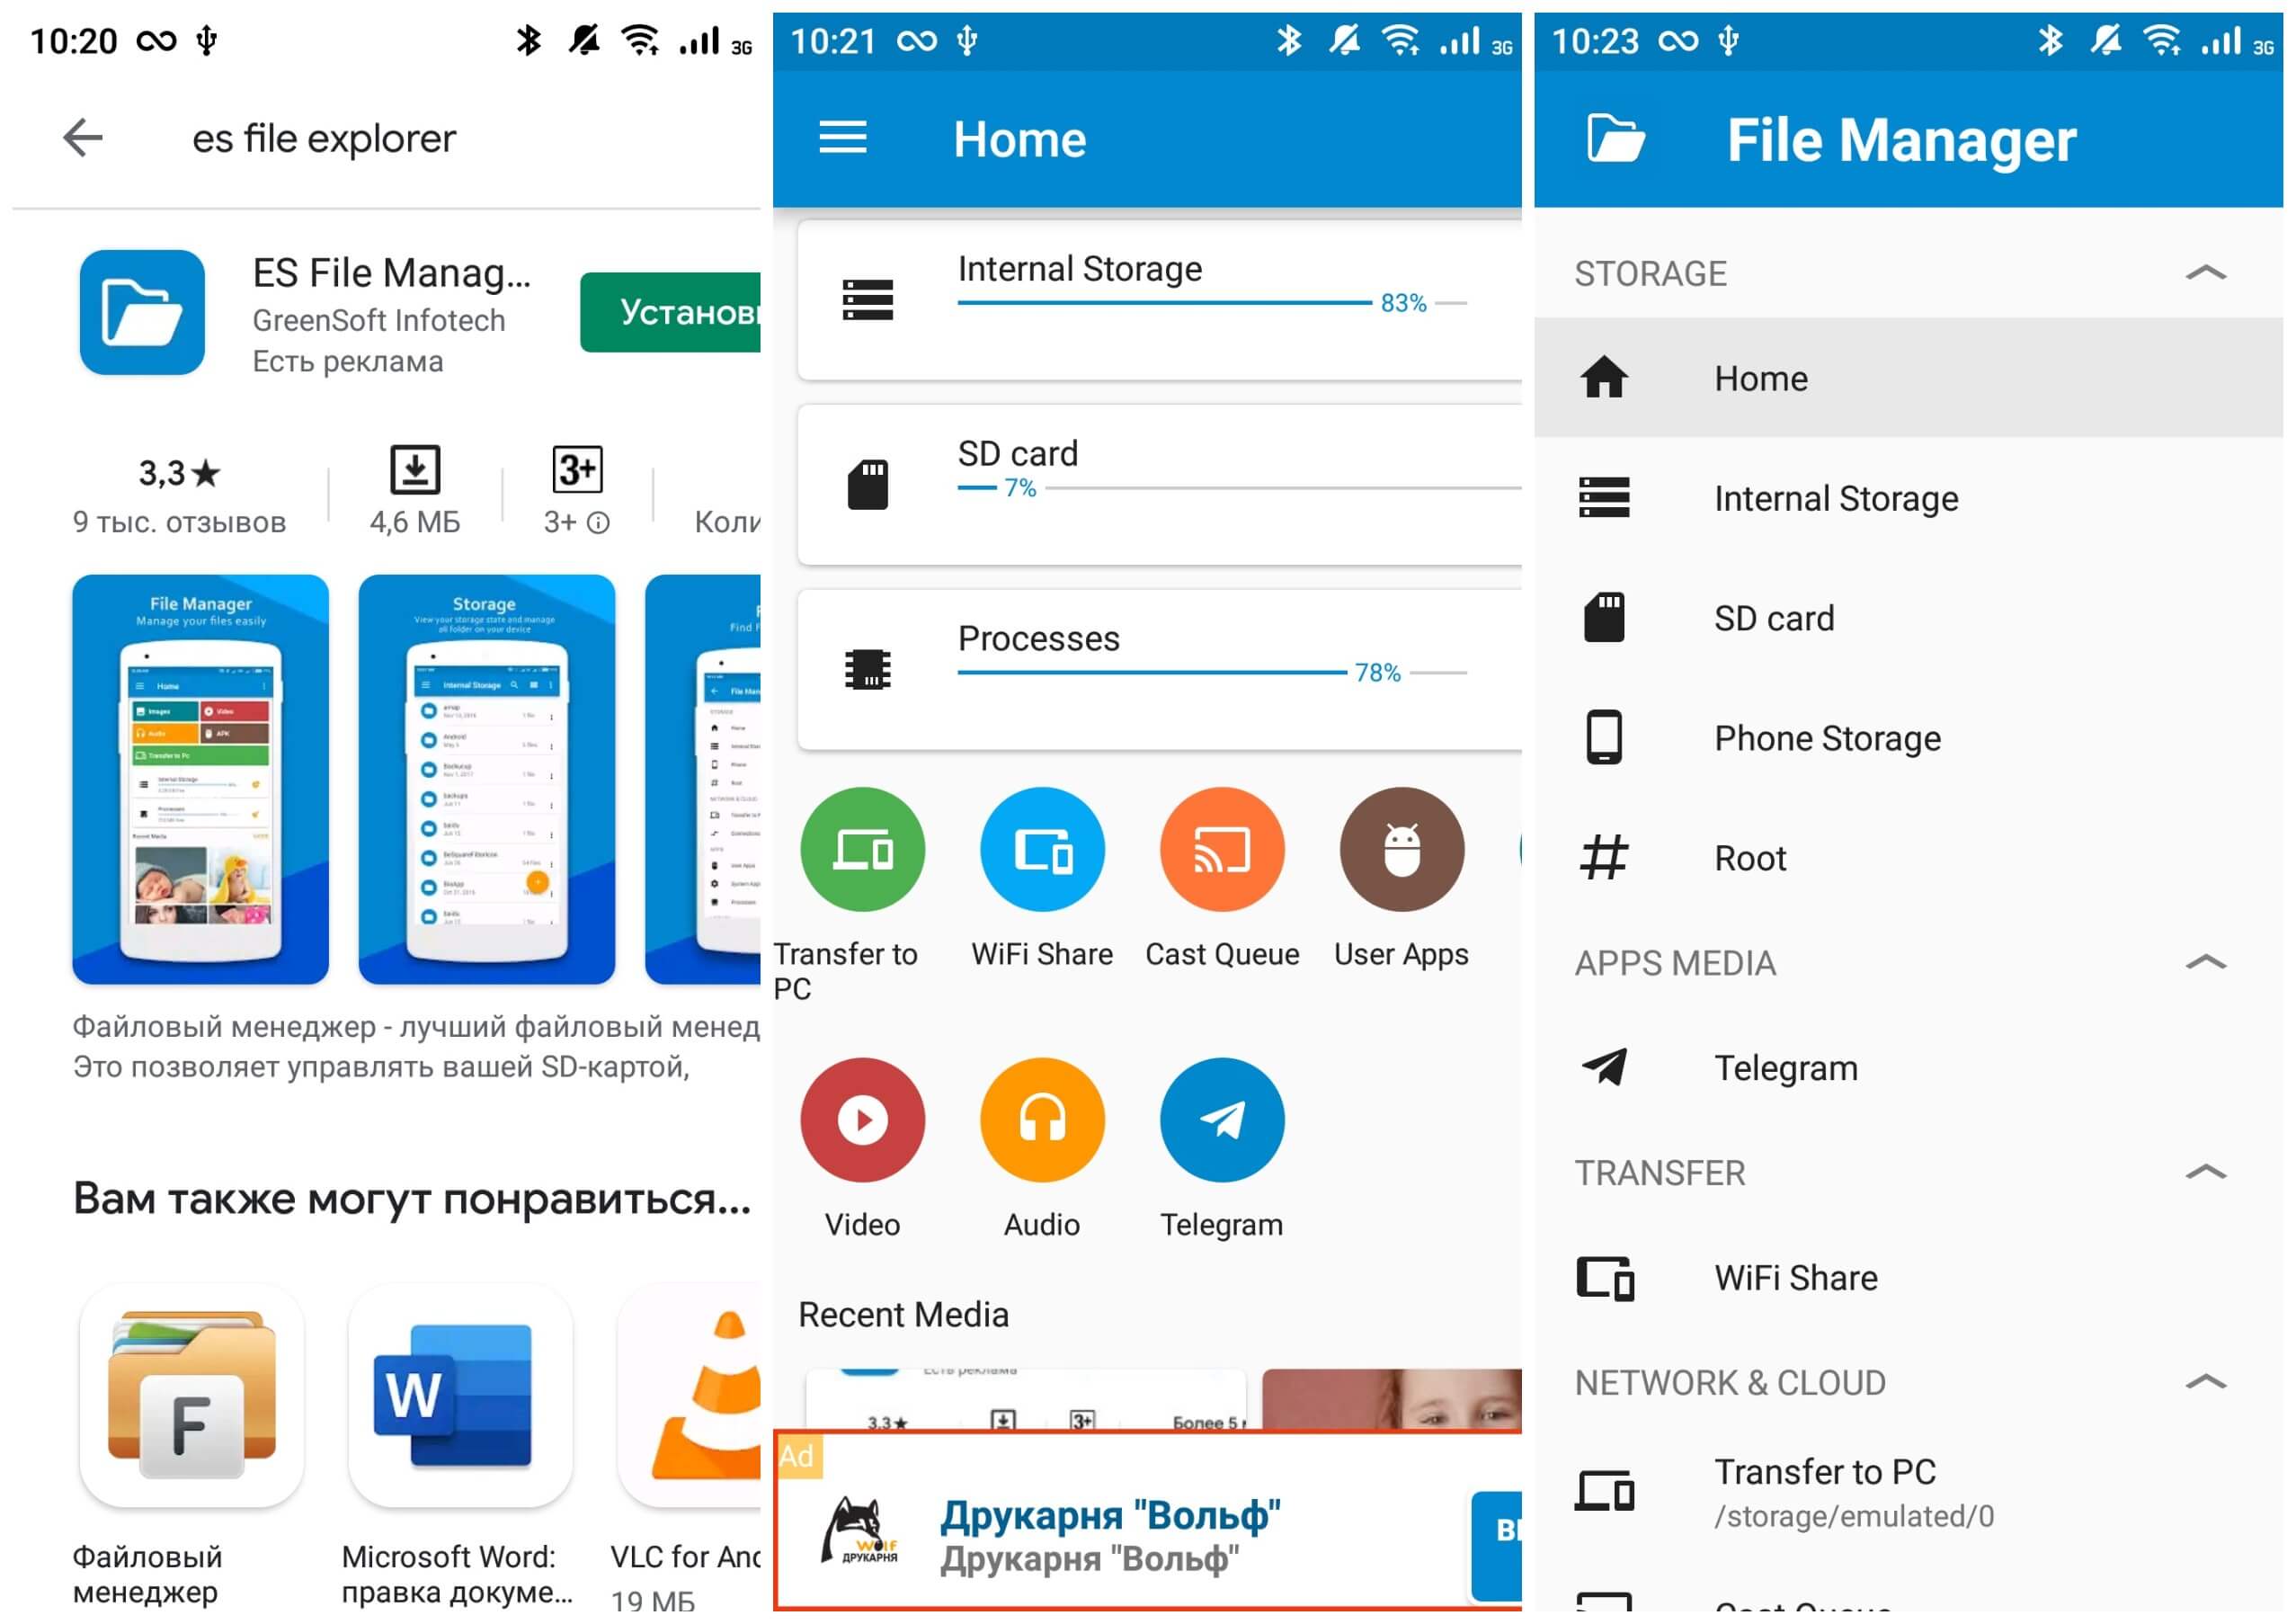The width and height of the screenshot is (2296, 1624).
Task: Select Transfer to PC in the drawer
Action: [x=1908, y=1492]
